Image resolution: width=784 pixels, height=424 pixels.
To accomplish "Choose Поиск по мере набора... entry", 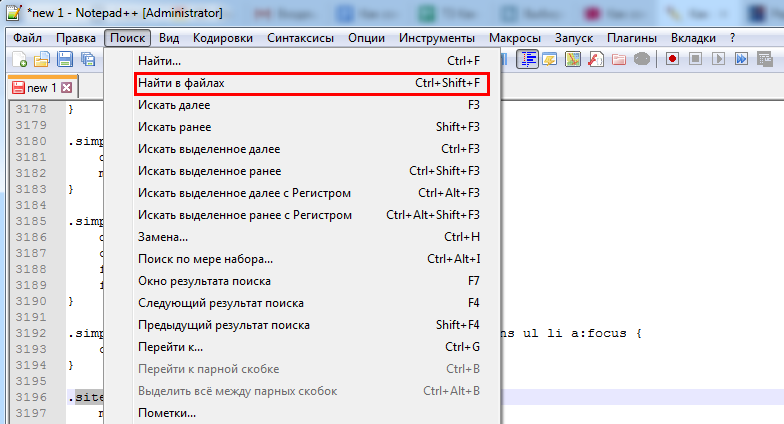I will tap(302, 259).
